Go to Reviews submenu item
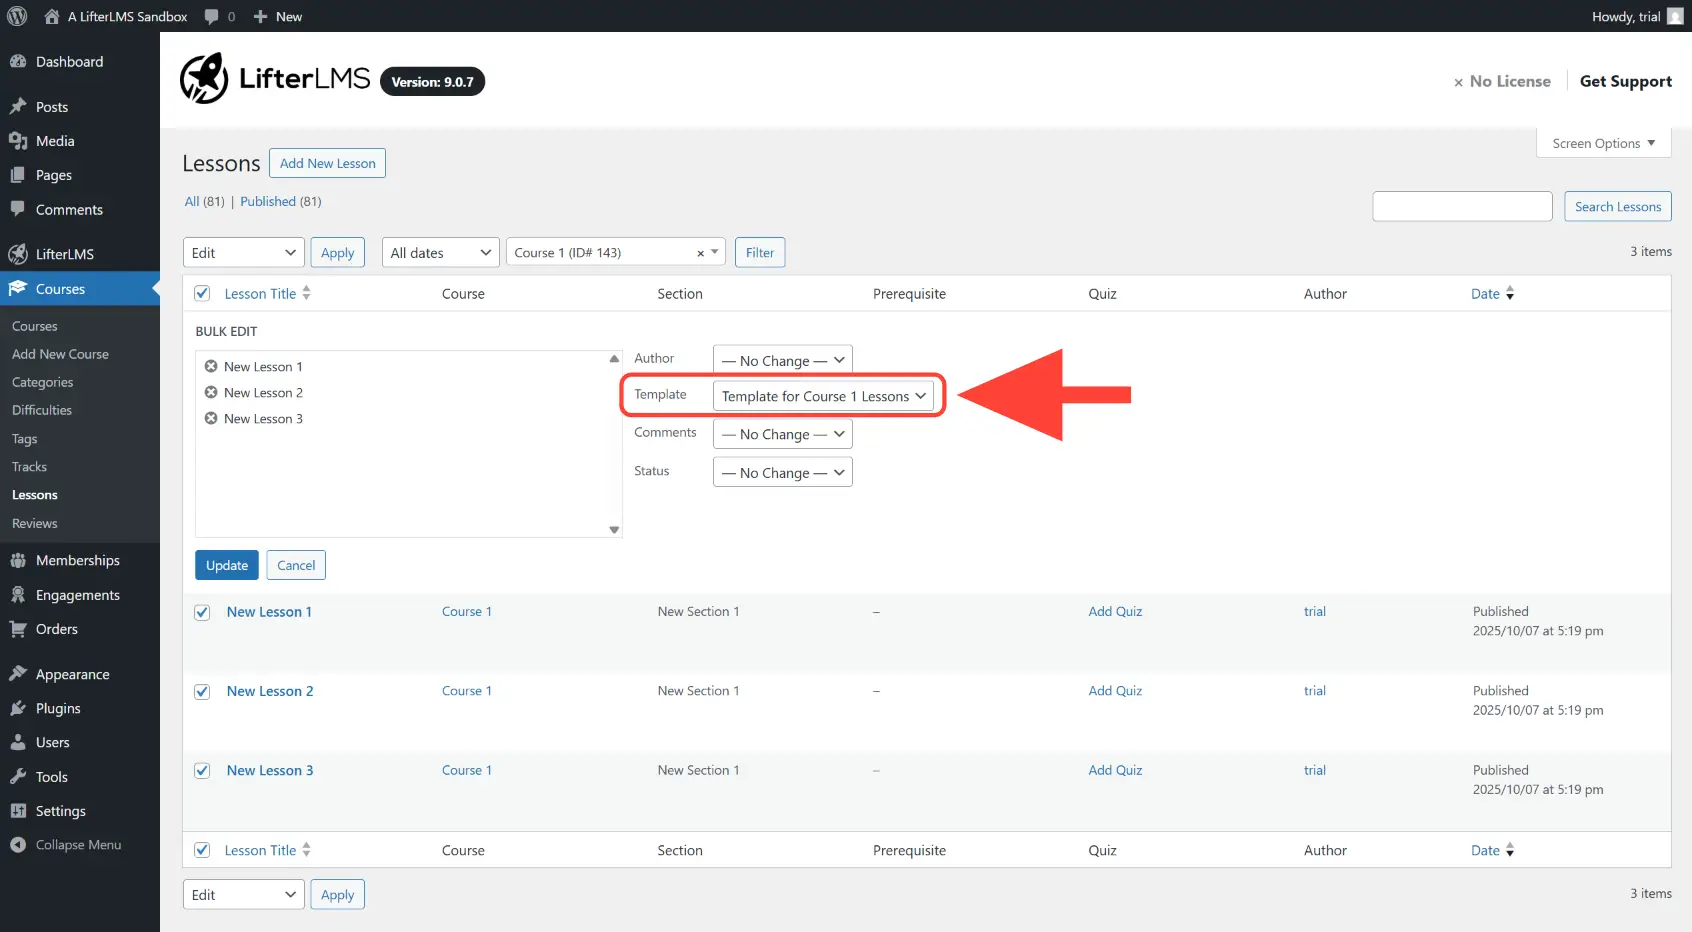This screenshot has height=932, width=1692. pyautogui.click(x=35, y=523)
